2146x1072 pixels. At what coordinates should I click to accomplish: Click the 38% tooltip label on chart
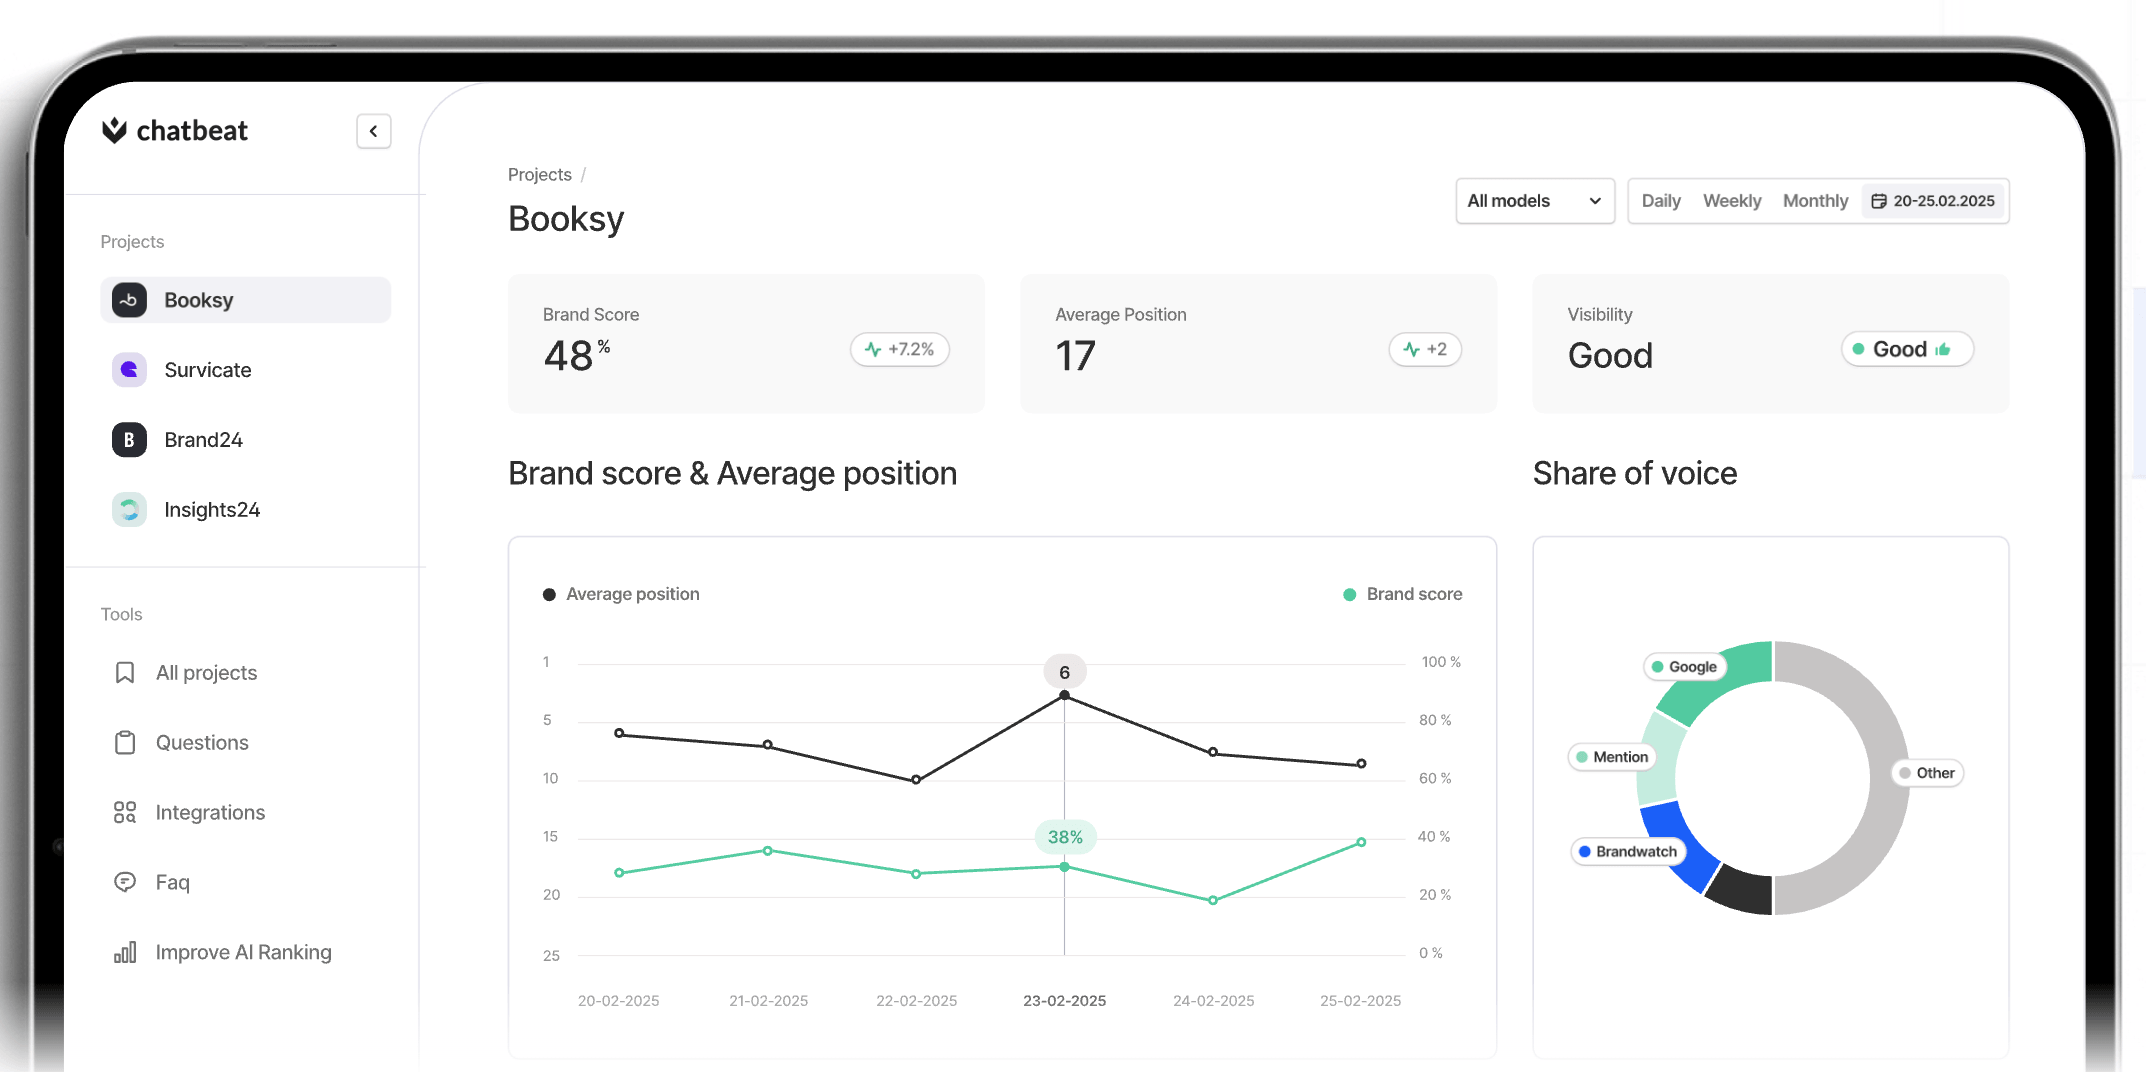(1065, 837)
